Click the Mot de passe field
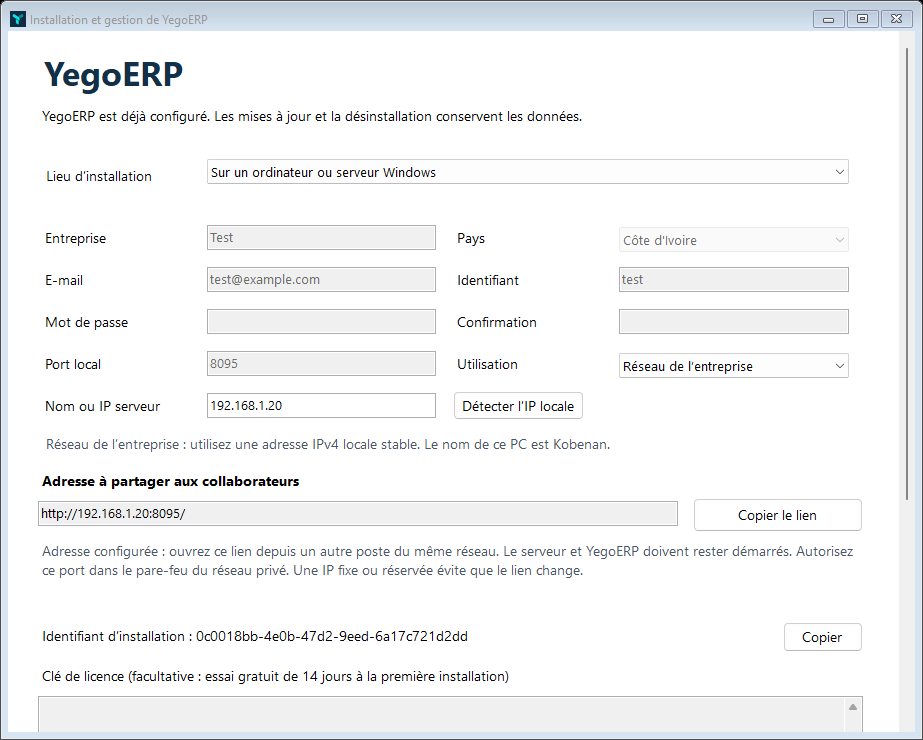923x740 pixels. coord(321,322)
